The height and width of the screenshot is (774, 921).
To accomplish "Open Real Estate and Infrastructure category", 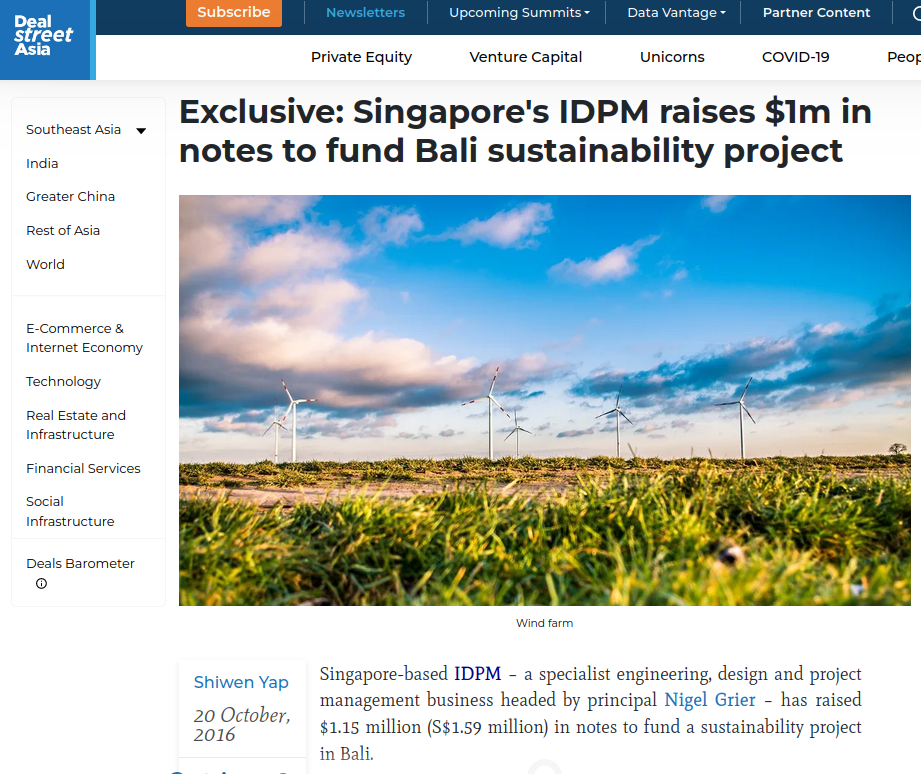I will pyautogui.click(x=76, y=425).
